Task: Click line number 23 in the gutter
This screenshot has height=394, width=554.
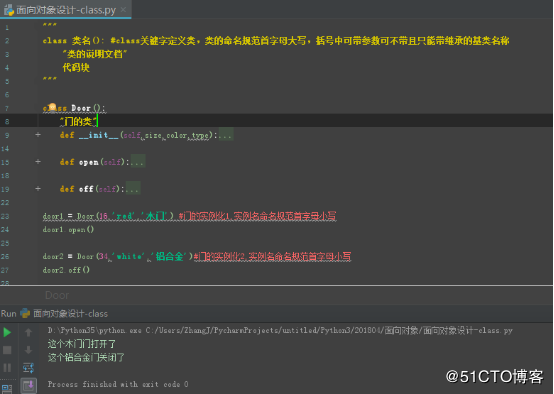Action: point(5,216)
